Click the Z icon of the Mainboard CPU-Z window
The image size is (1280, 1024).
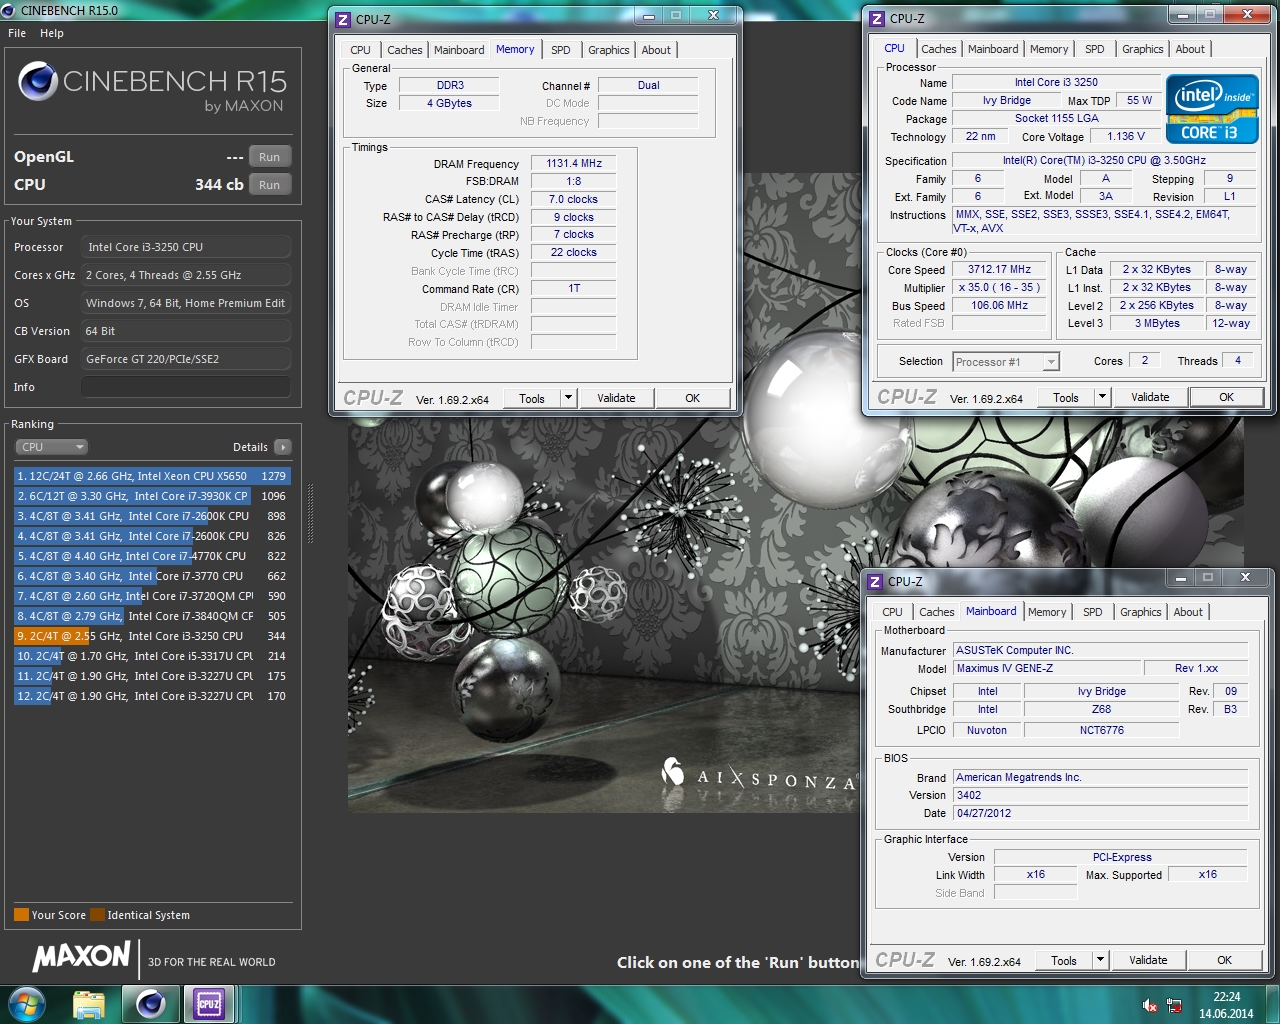[x=875, y=580]
